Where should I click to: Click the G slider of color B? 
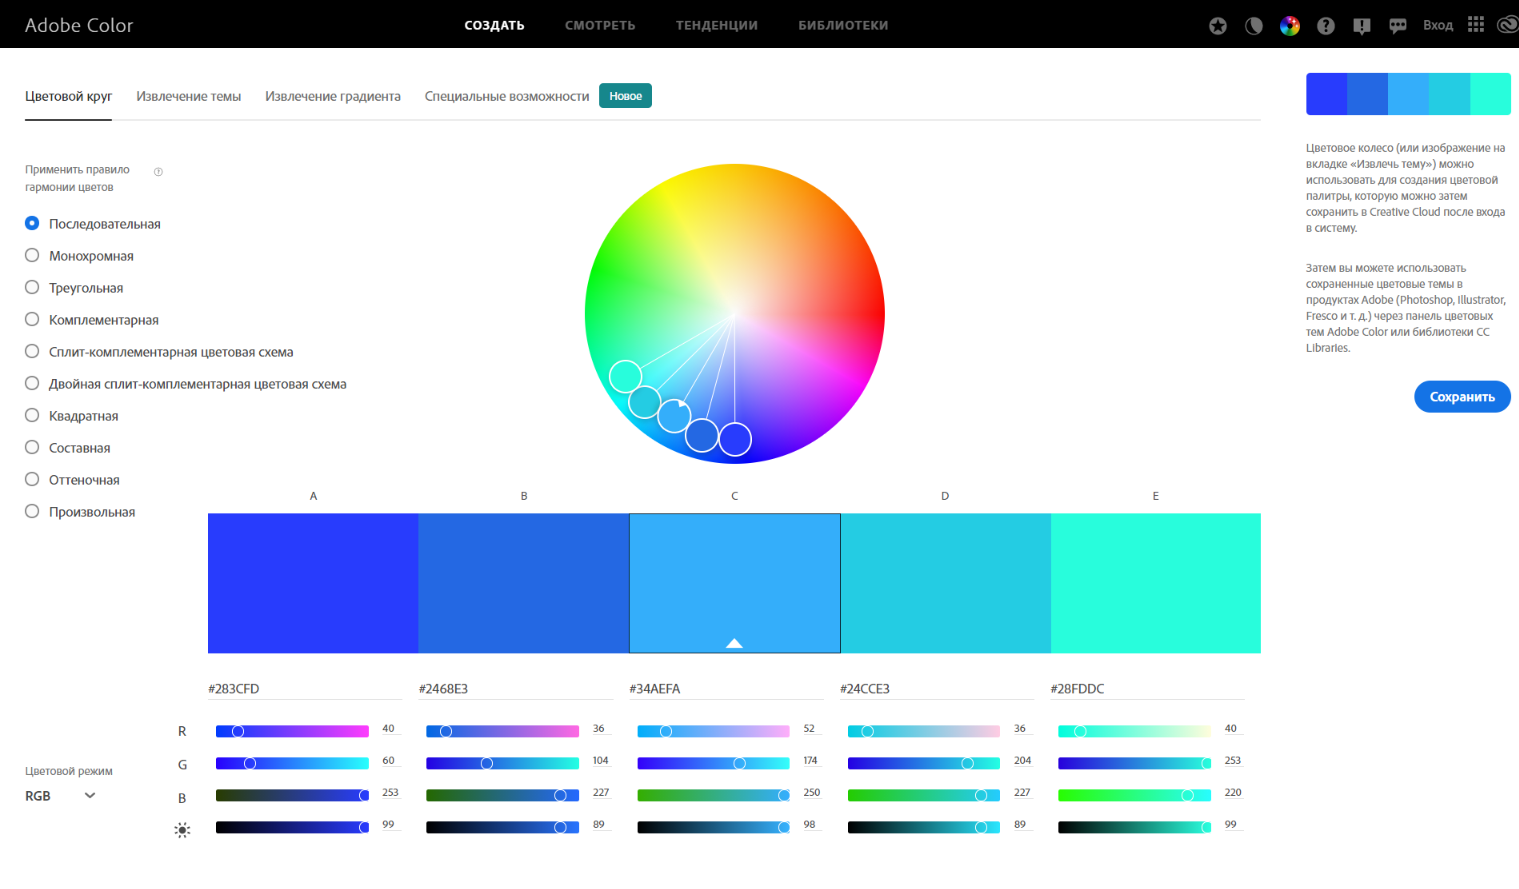click(x=503, y=763)
